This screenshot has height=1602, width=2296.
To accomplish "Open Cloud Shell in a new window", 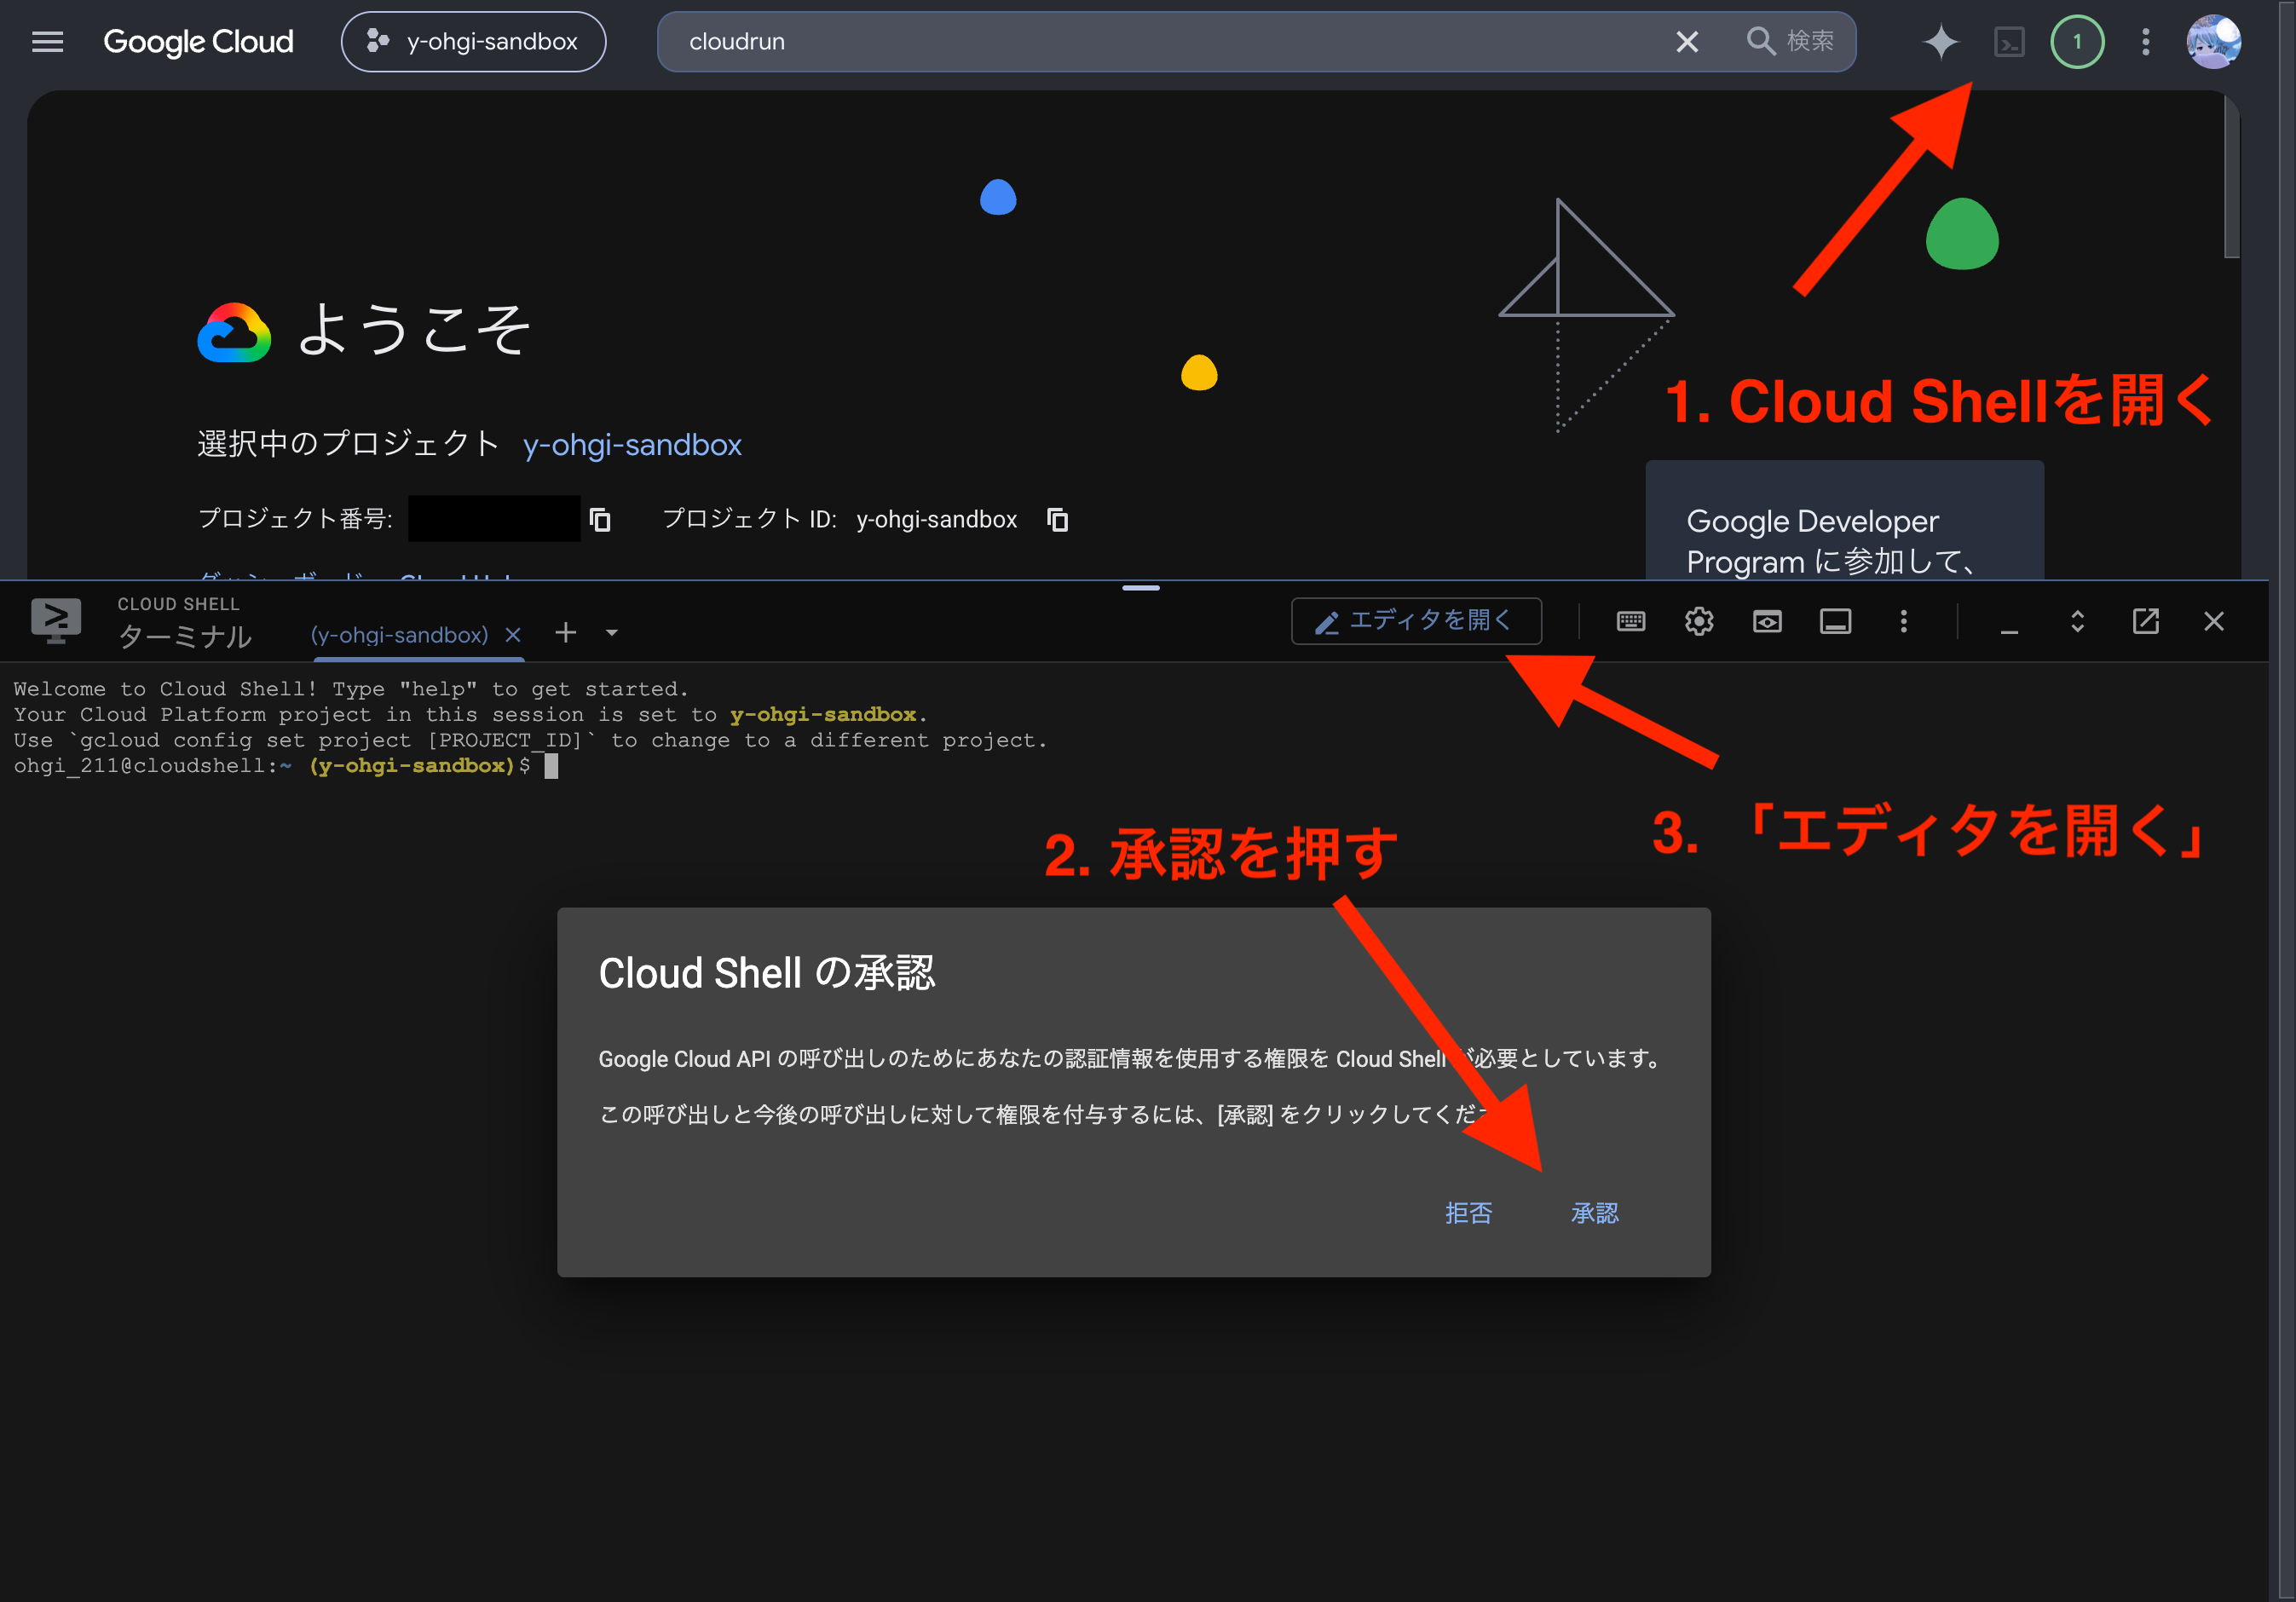I will point(2145,622).
